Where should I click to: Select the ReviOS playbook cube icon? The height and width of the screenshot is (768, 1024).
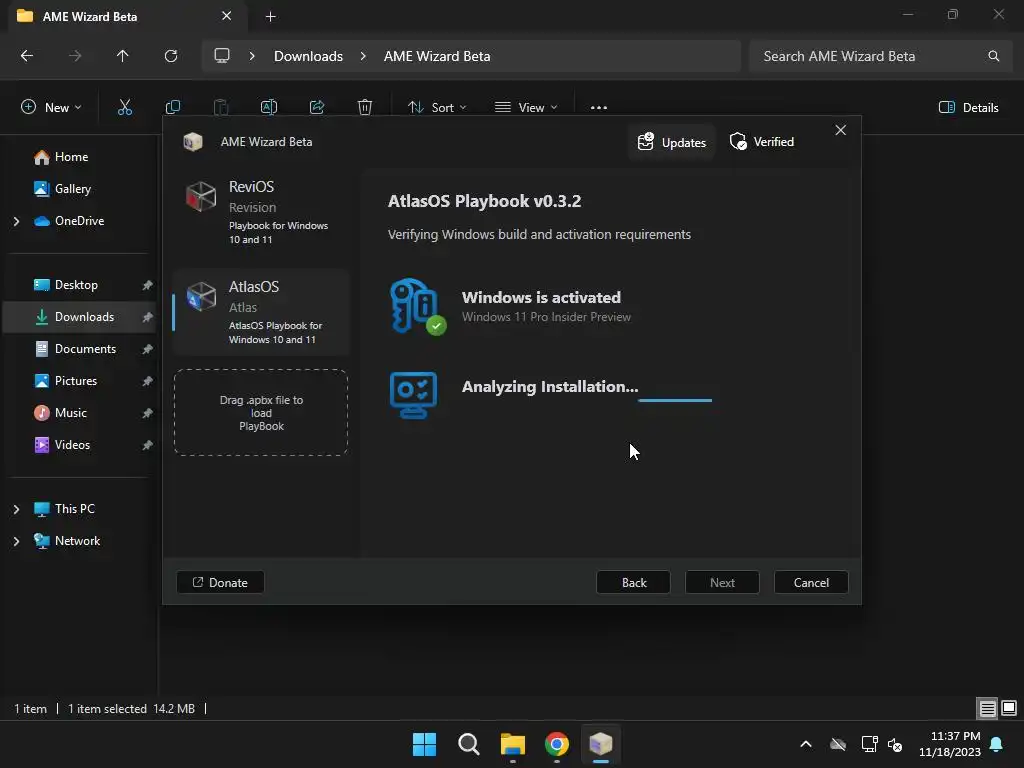[x=200, y=197]
